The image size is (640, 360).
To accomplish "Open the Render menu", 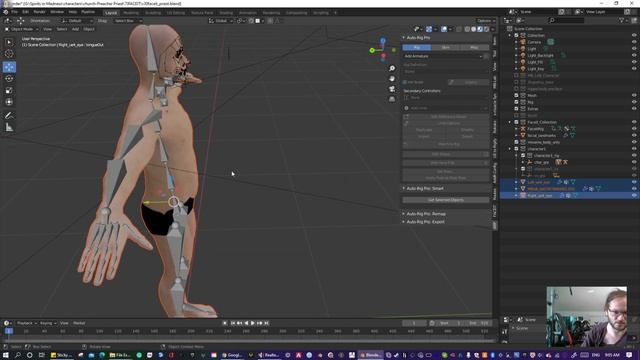I will [x=39, y=12].
